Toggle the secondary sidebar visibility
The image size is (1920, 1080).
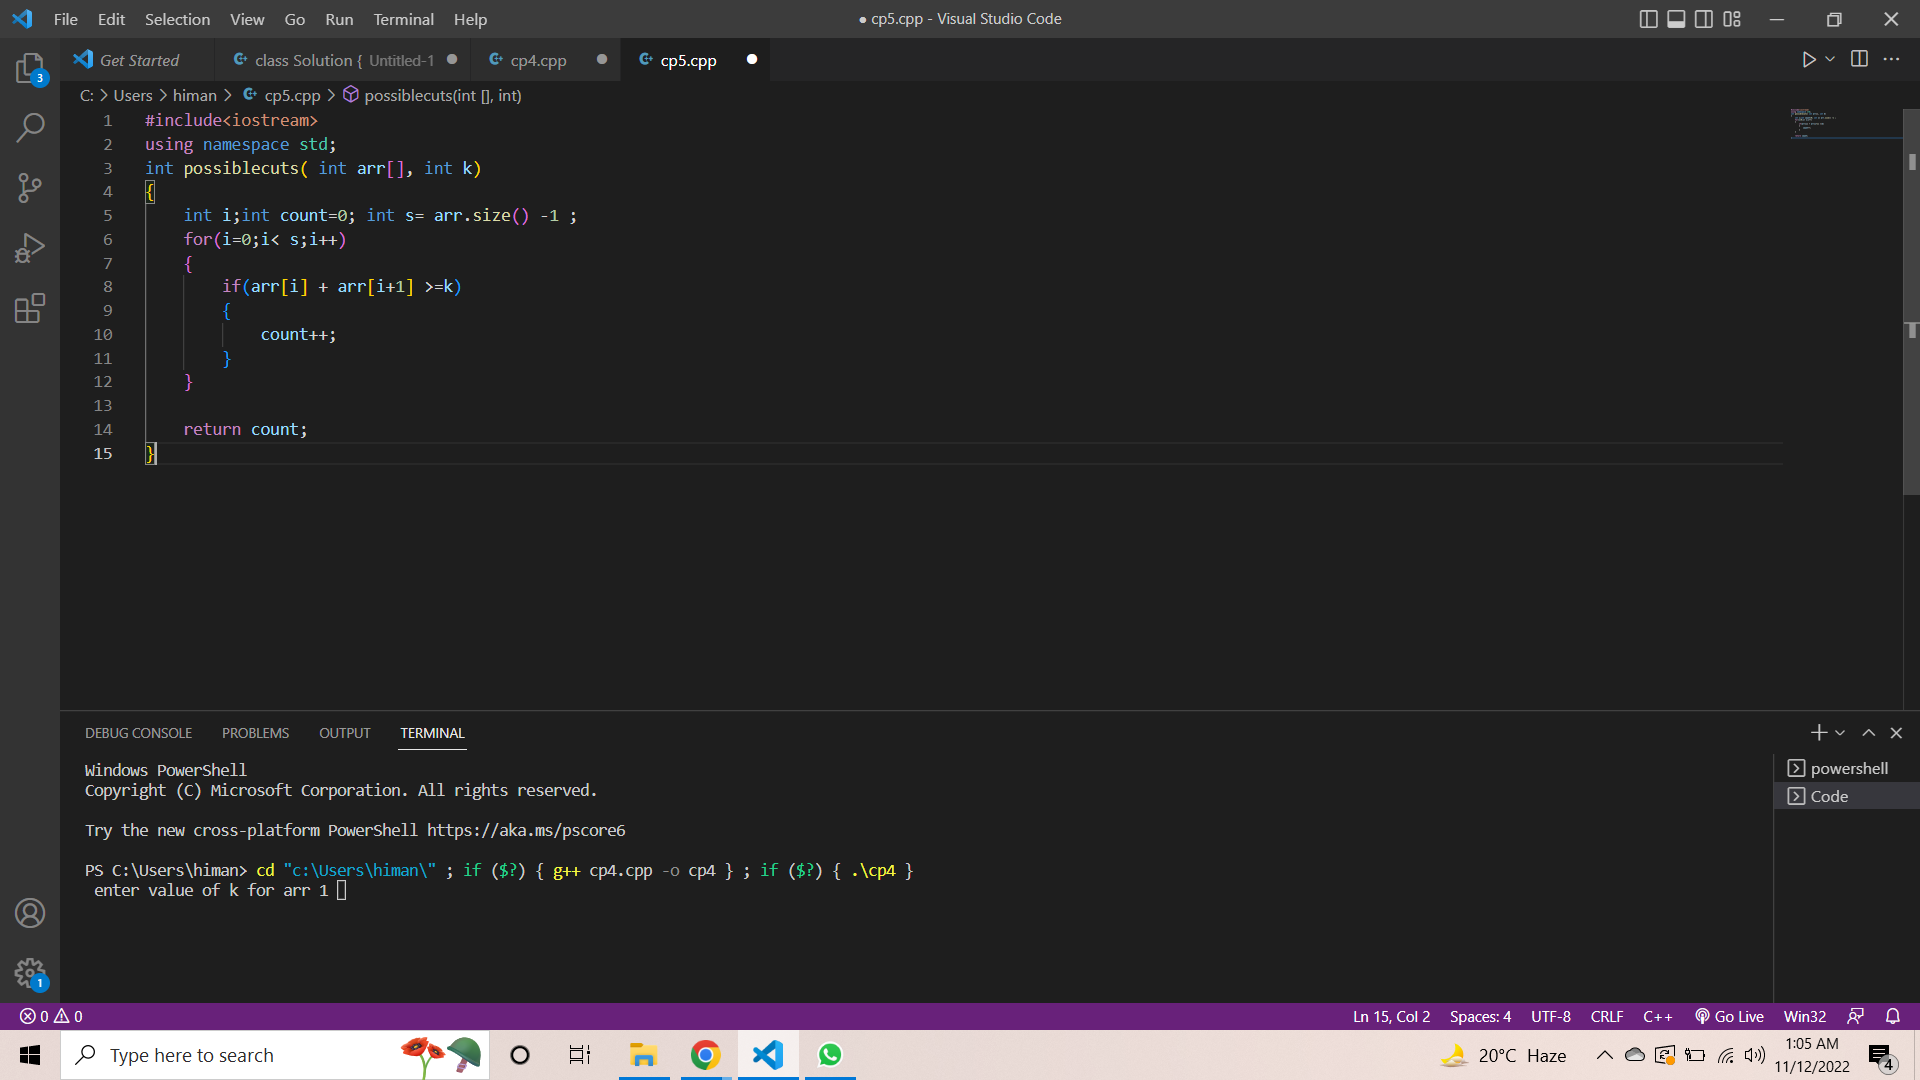point(1703,18)
